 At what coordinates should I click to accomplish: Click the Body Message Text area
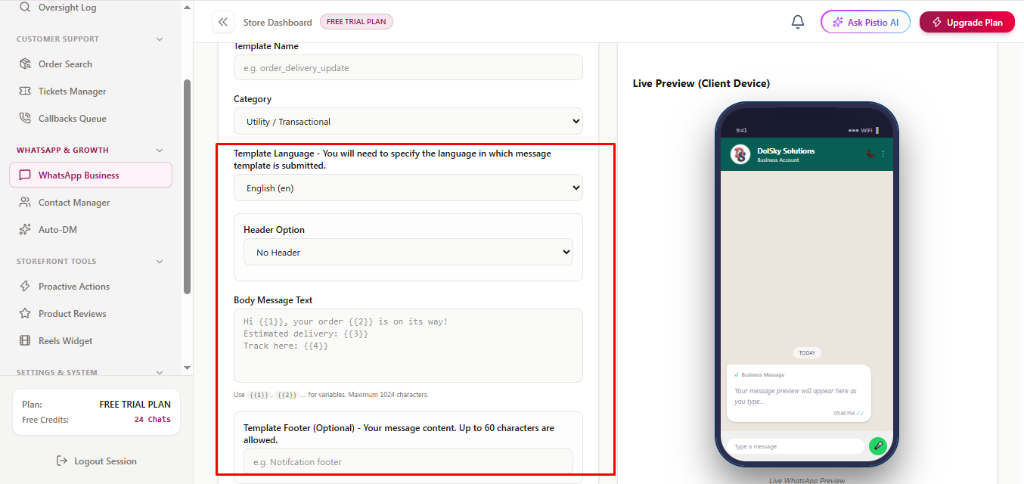[x=408, y=346]
